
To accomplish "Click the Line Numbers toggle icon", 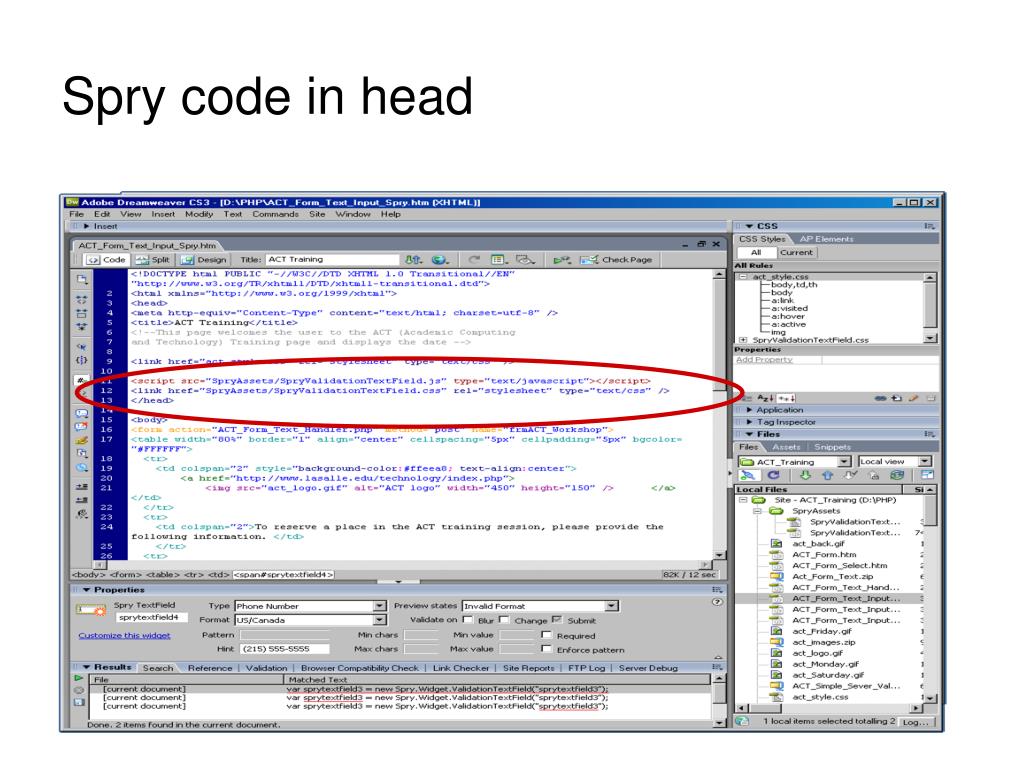I will (82, 379).
